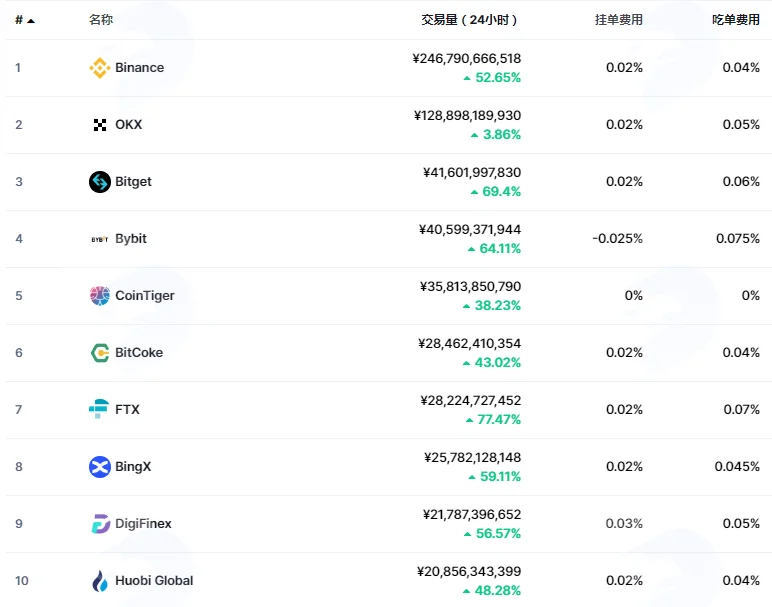Screen dimensions: 772x607
Task: Open the CoinTiger exchange name link
Action: click(145, 296)
